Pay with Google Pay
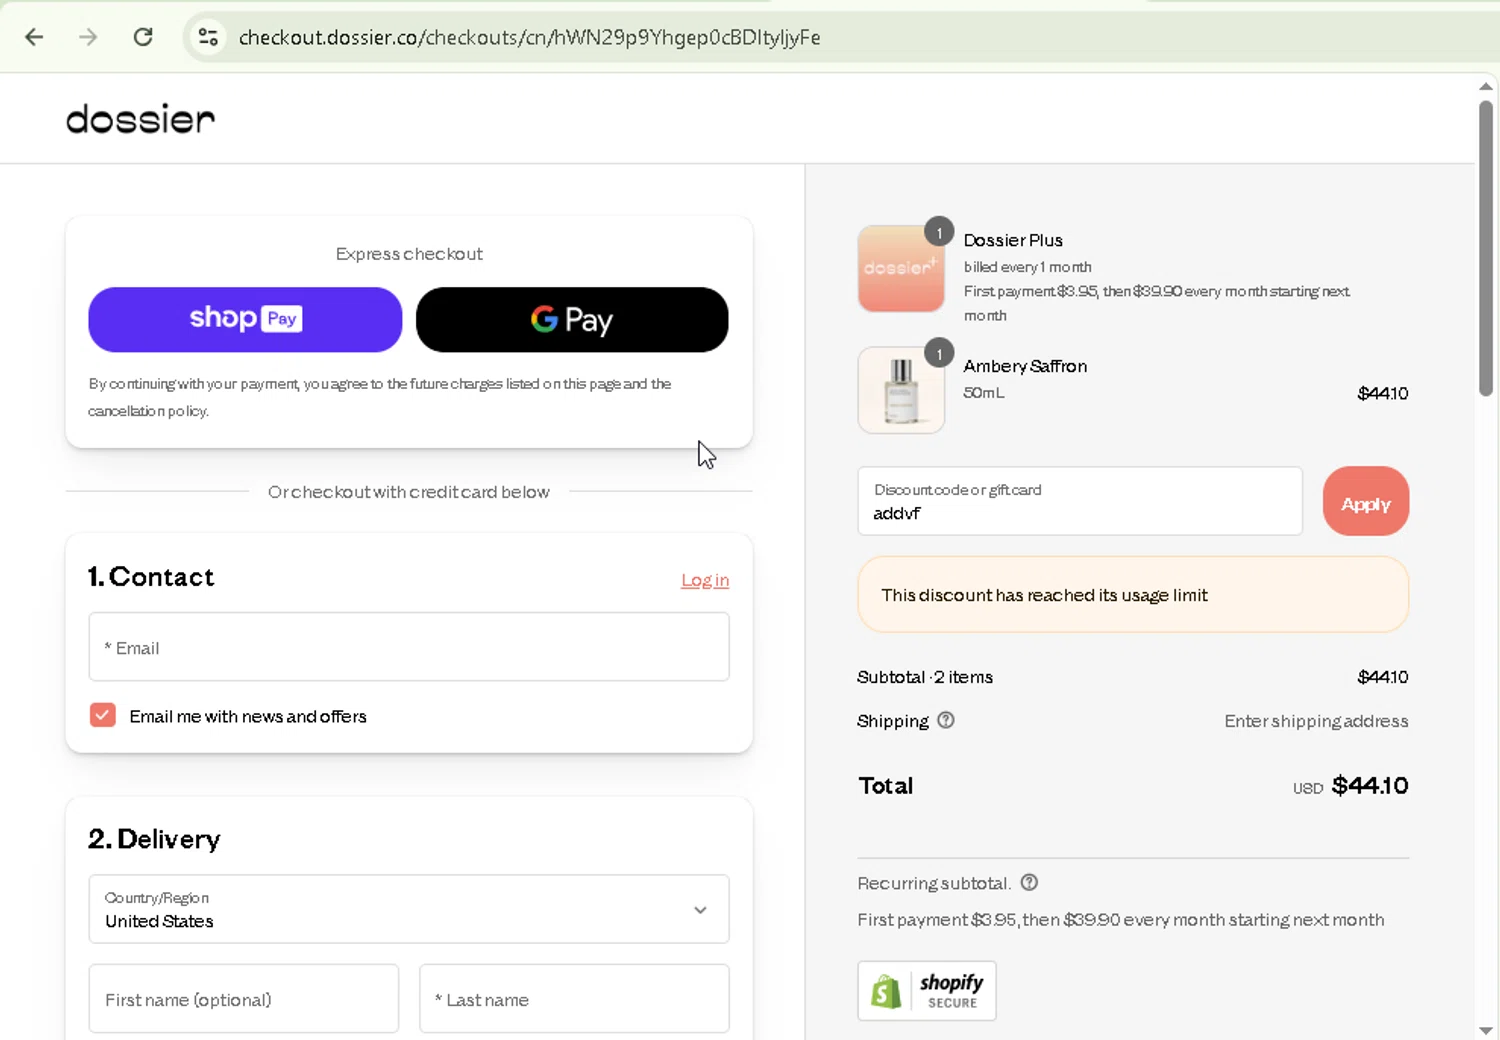Viewport: 1500px width, 1040px height. [572, 320]
